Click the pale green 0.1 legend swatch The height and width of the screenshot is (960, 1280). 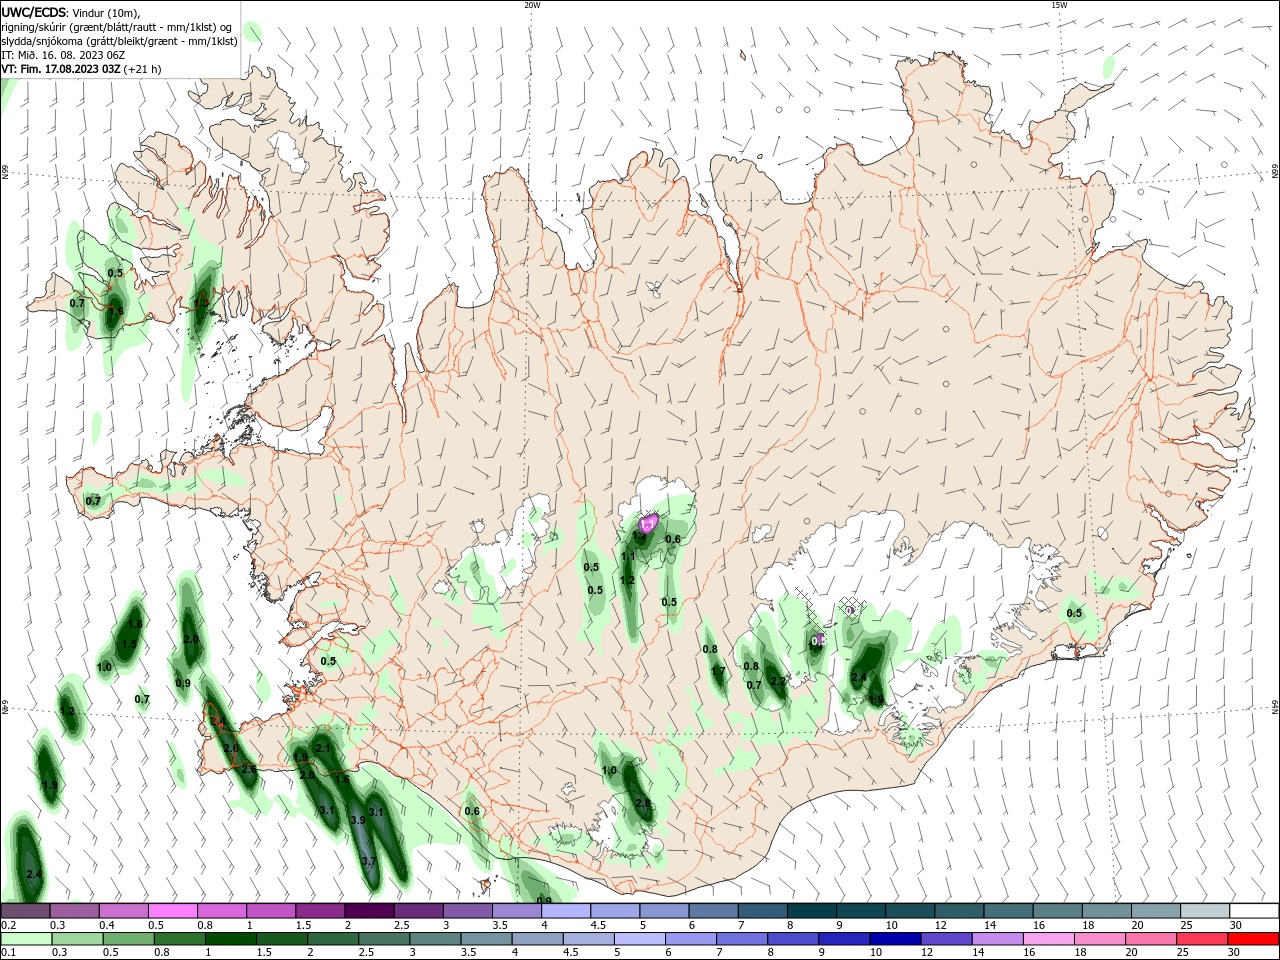(27, 939)
